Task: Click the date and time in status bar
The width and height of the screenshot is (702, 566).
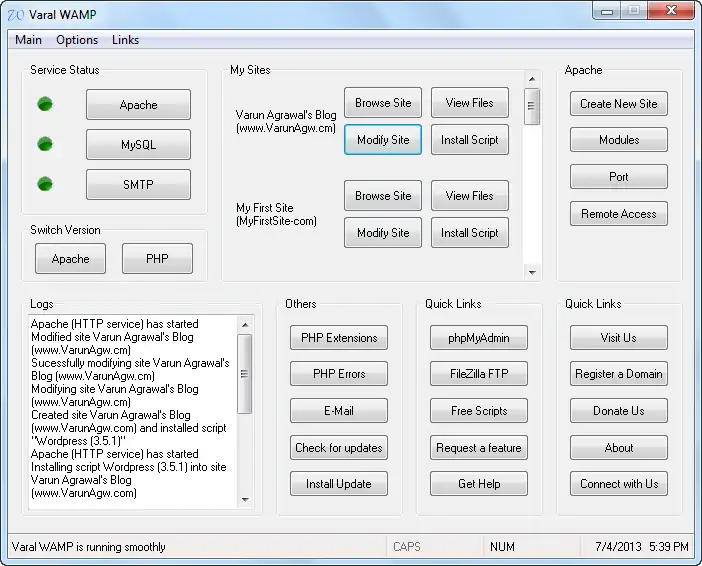Action: click(642, 547)
